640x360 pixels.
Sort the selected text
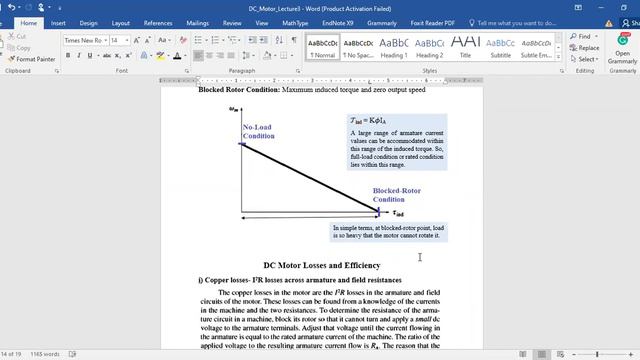[279, 40]
